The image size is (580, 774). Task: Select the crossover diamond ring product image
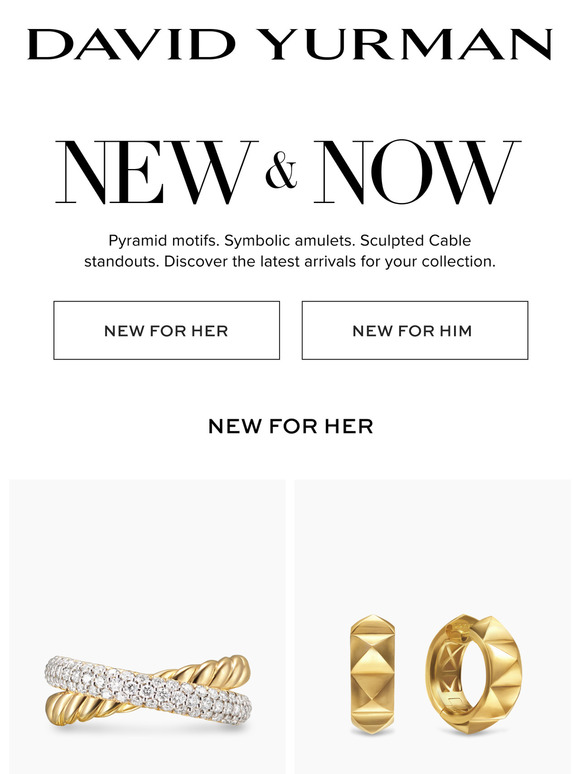(147, 627)
